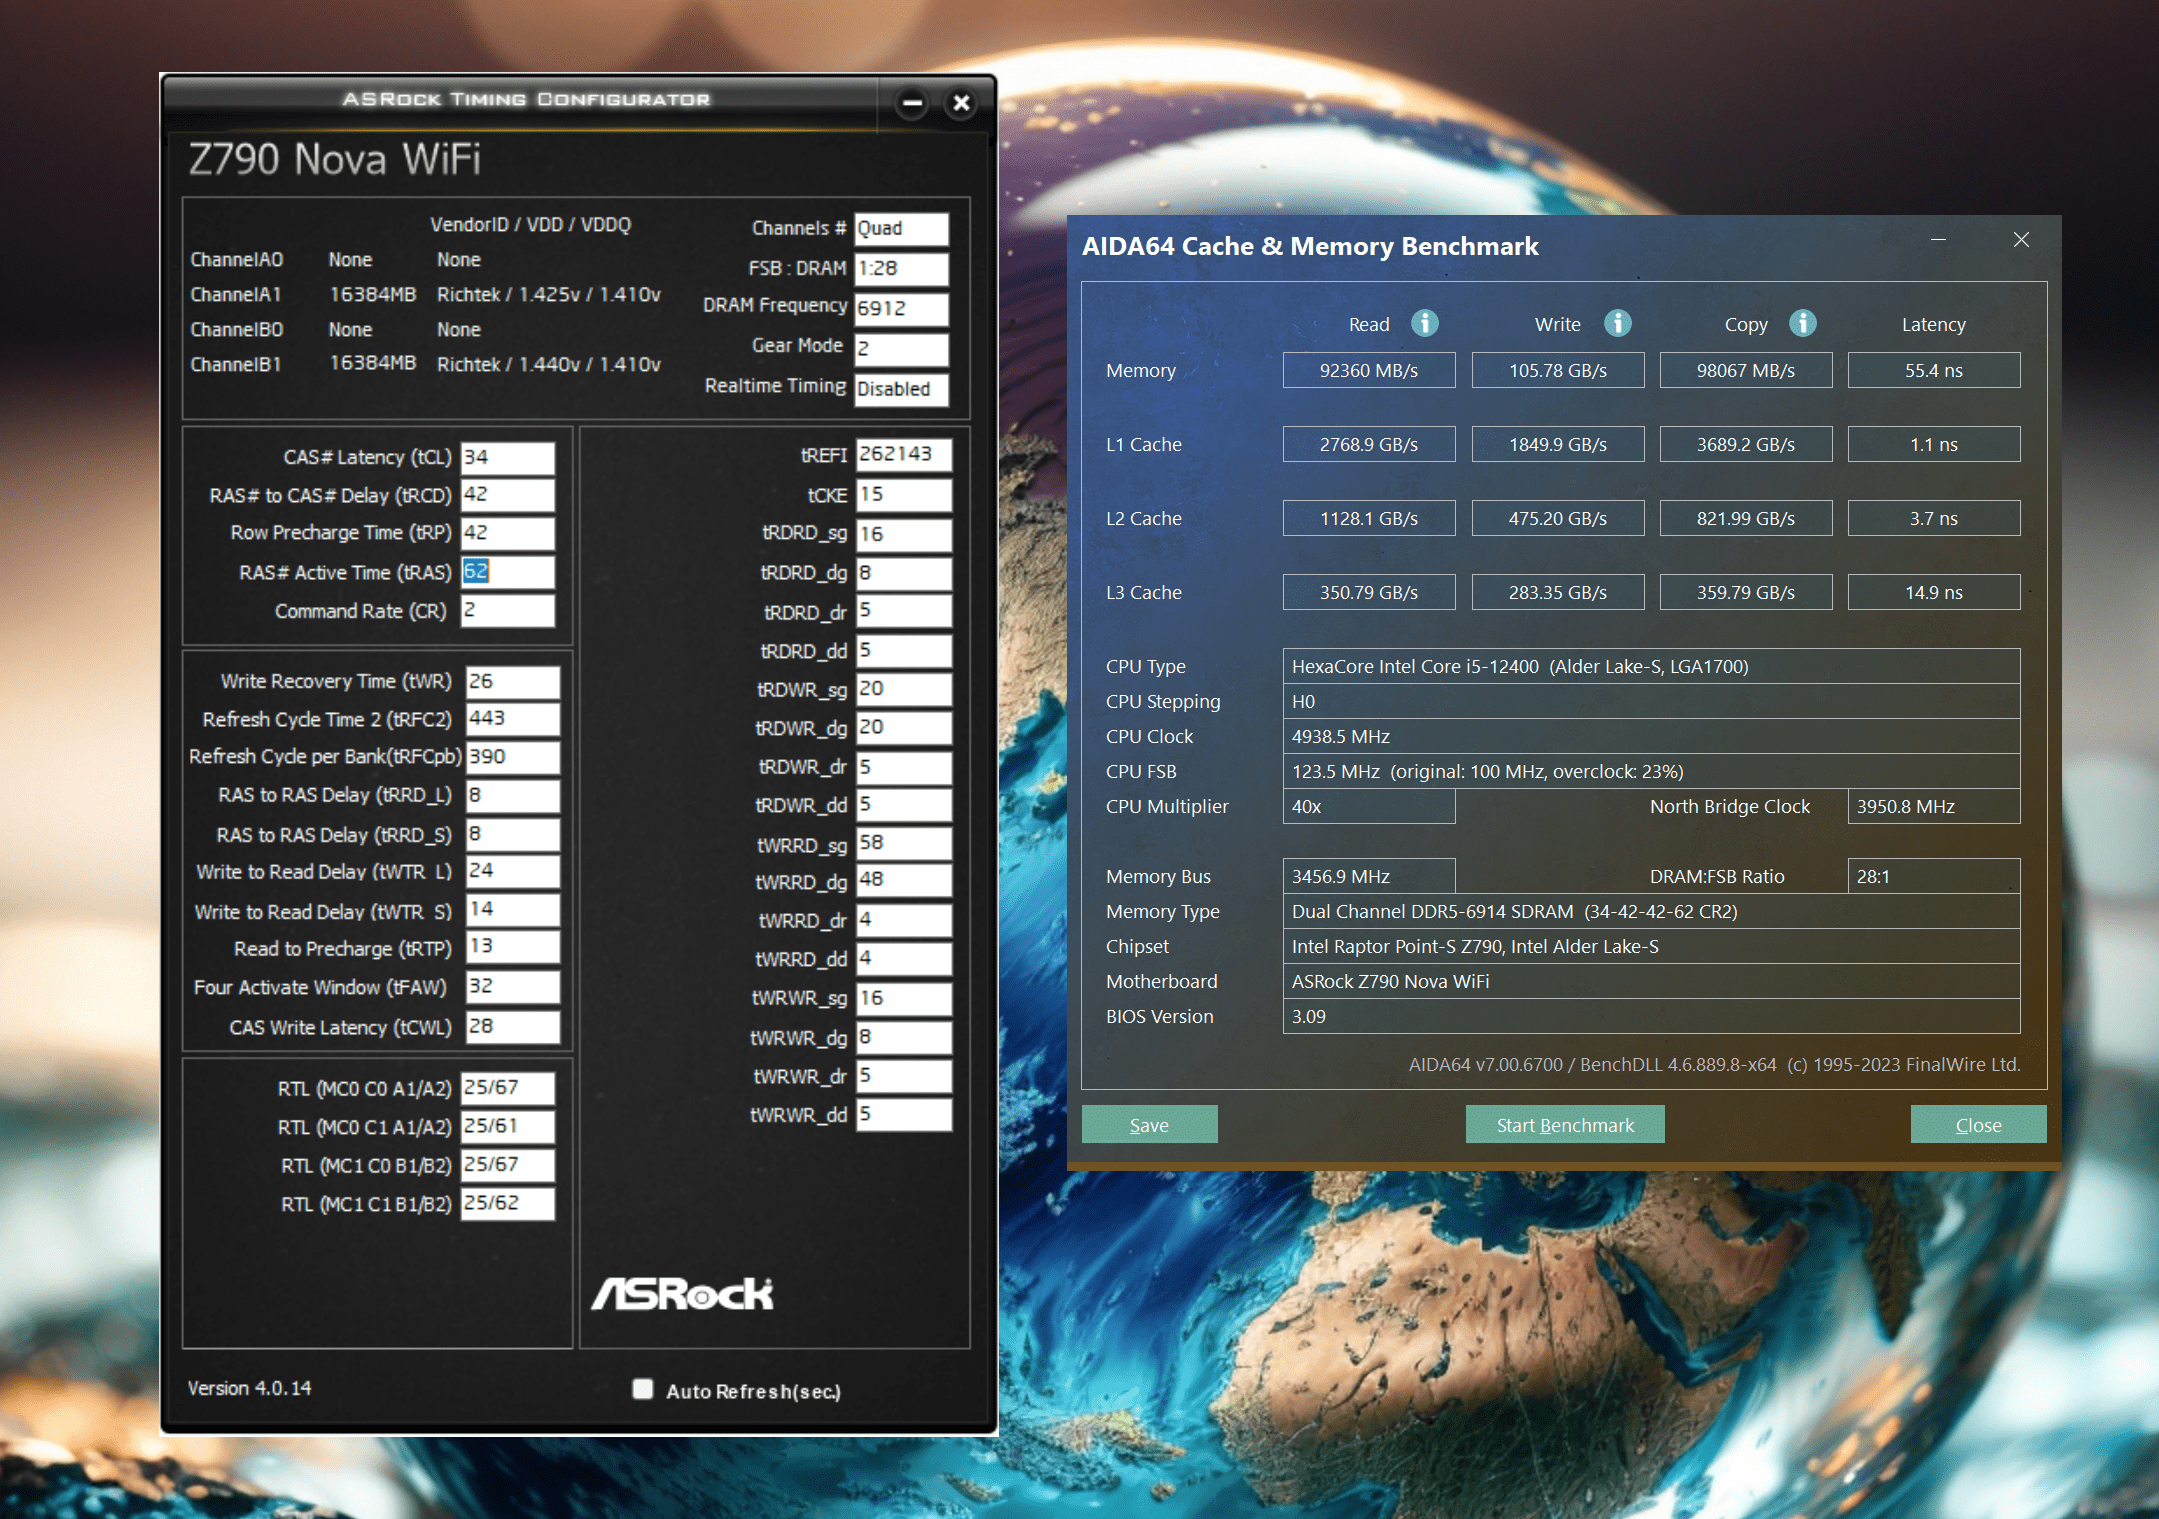Click the Refresh Cycle Time 2 (tRFC2) field
Screen dimensions: 2159x1519
pyautogui.click(x=513, y=719)
